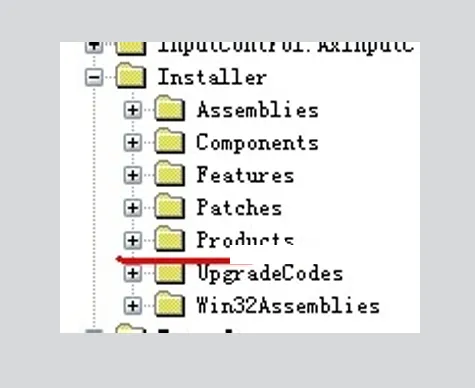This screenshot has width=475, height=388.
Task: Click the UpgradeCodes folder icon
Action: 170,274
